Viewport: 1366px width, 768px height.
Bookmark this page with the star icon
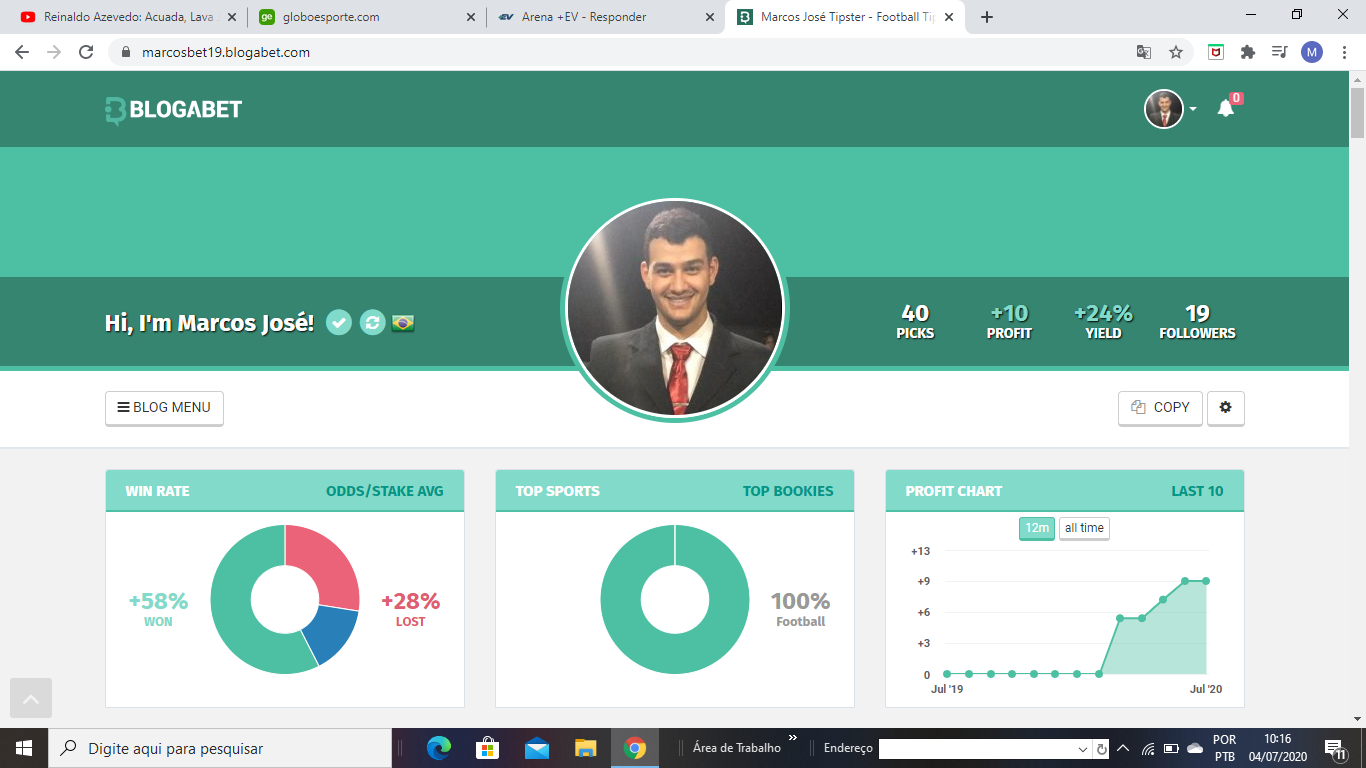(1176, 52)
